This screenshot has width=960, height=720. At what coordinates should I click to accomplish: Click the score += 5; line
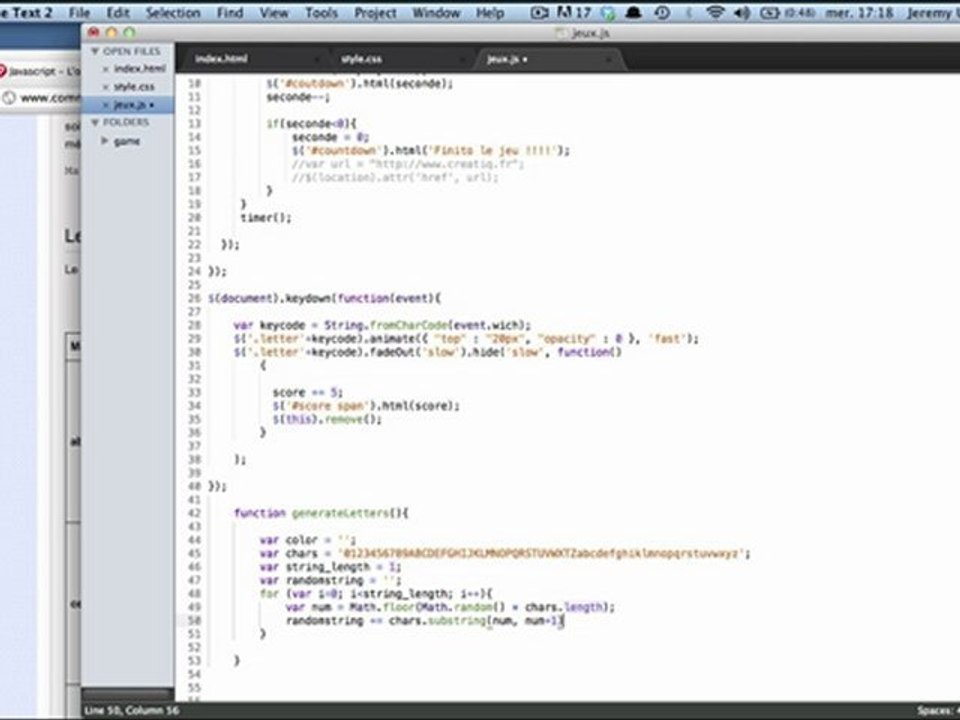point(308,392)
